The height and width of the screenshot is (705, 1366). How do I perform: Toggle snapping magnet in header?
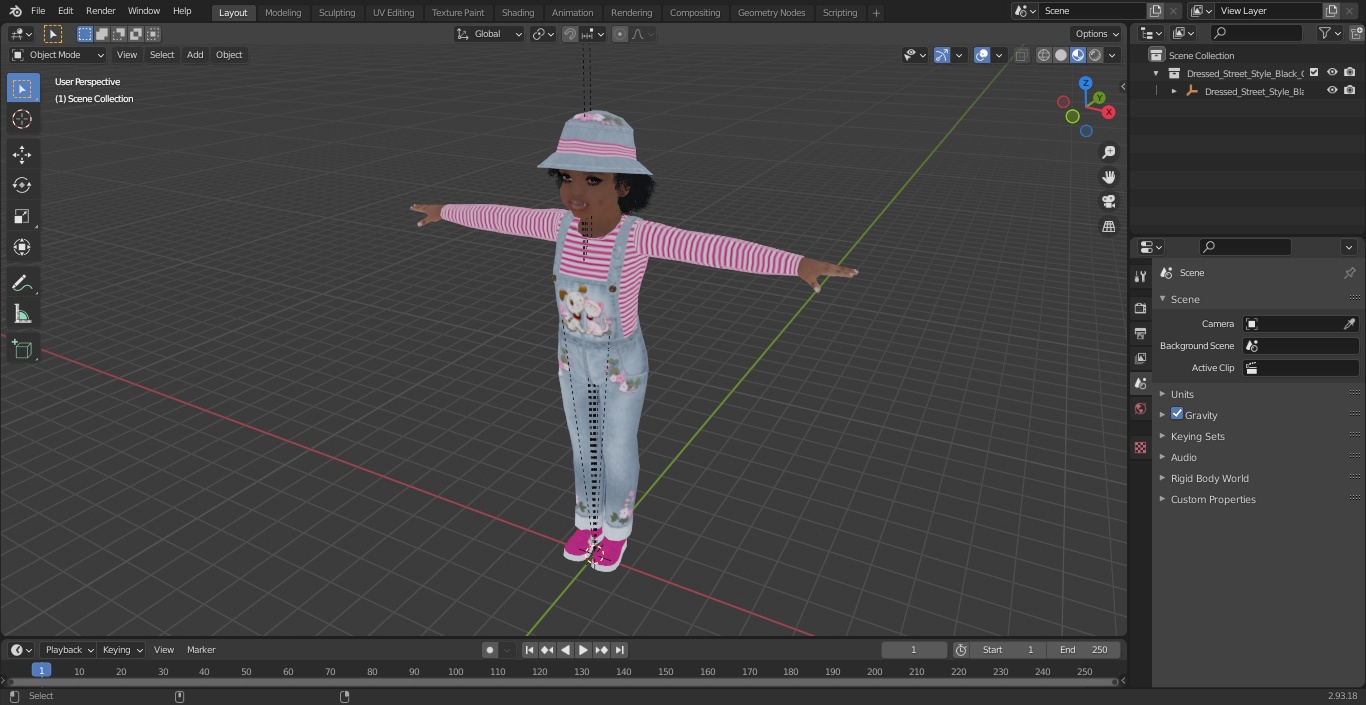coord(570,34)
